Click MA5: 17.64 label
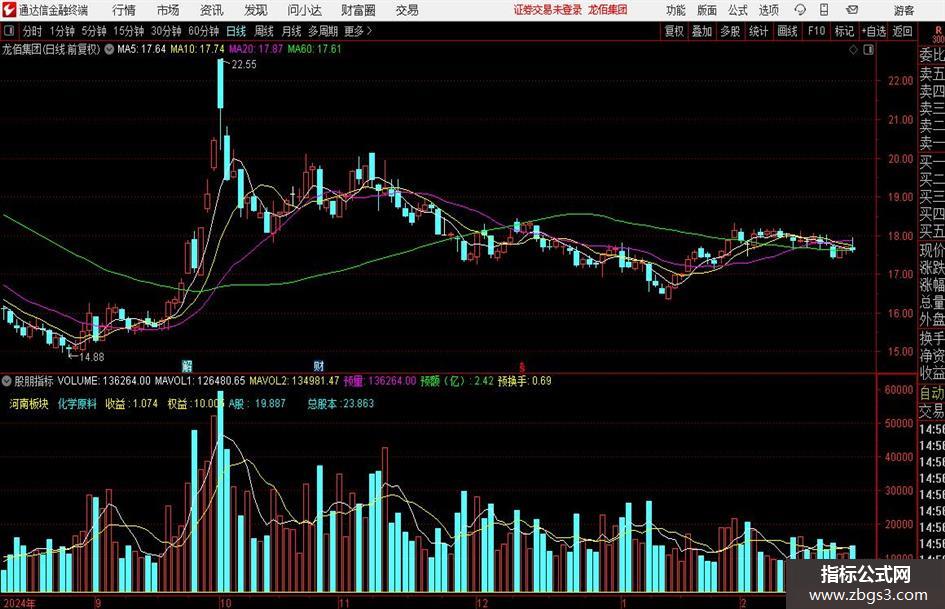This screenshot has width=945, height=609. [141, 49]
